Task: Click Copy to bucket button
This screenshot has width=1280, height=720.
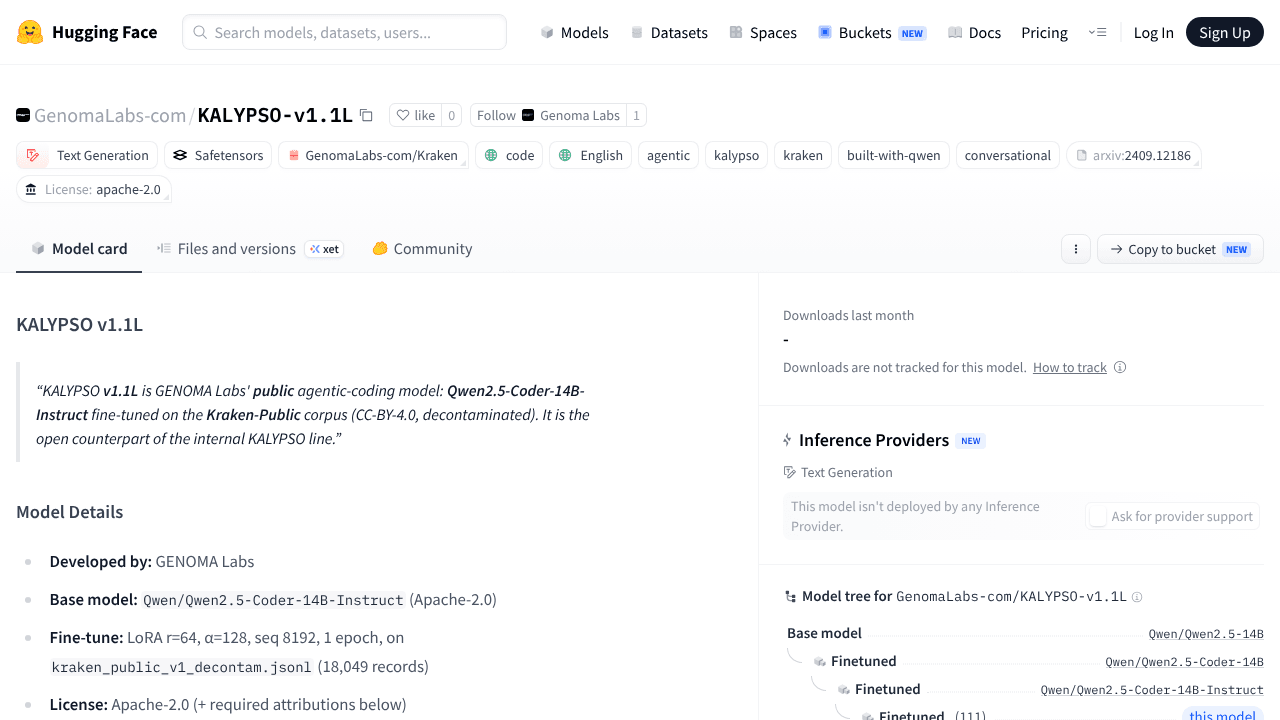Action: click(1180, 249)
